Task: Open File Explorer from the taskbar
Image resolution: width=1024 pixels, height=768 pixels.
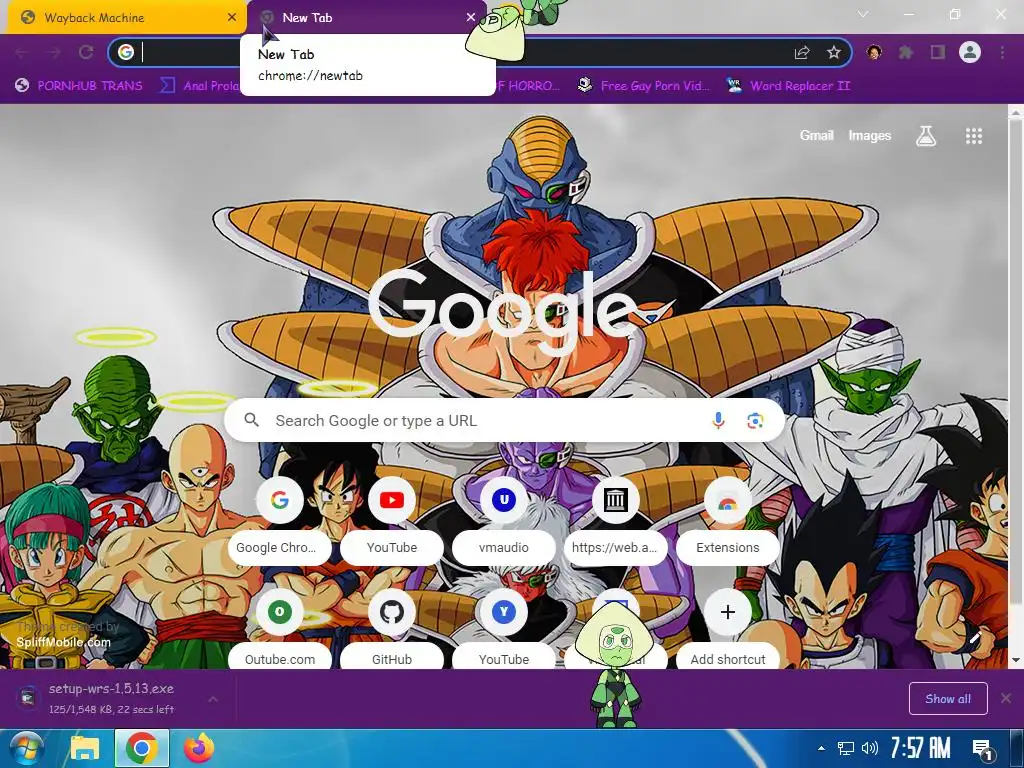Action: 85,748
